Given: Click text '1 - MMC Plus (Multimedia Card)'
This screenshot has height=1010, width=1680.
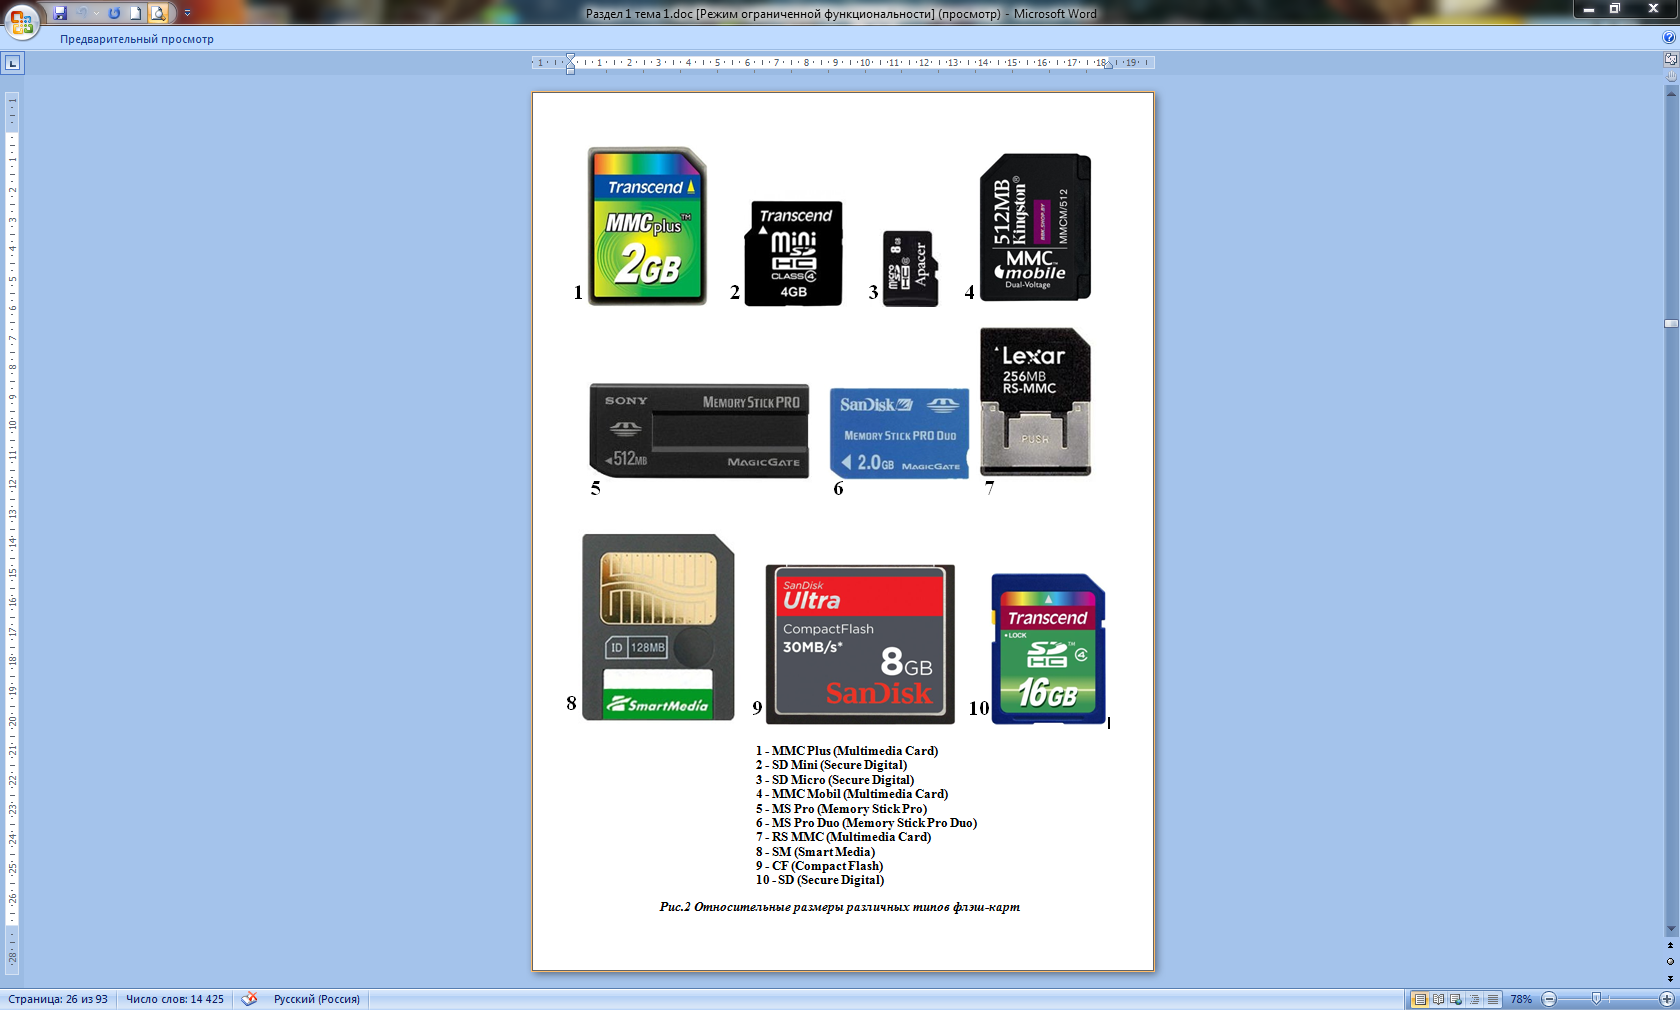Looking at the screenshot, I should coord(847,751).
